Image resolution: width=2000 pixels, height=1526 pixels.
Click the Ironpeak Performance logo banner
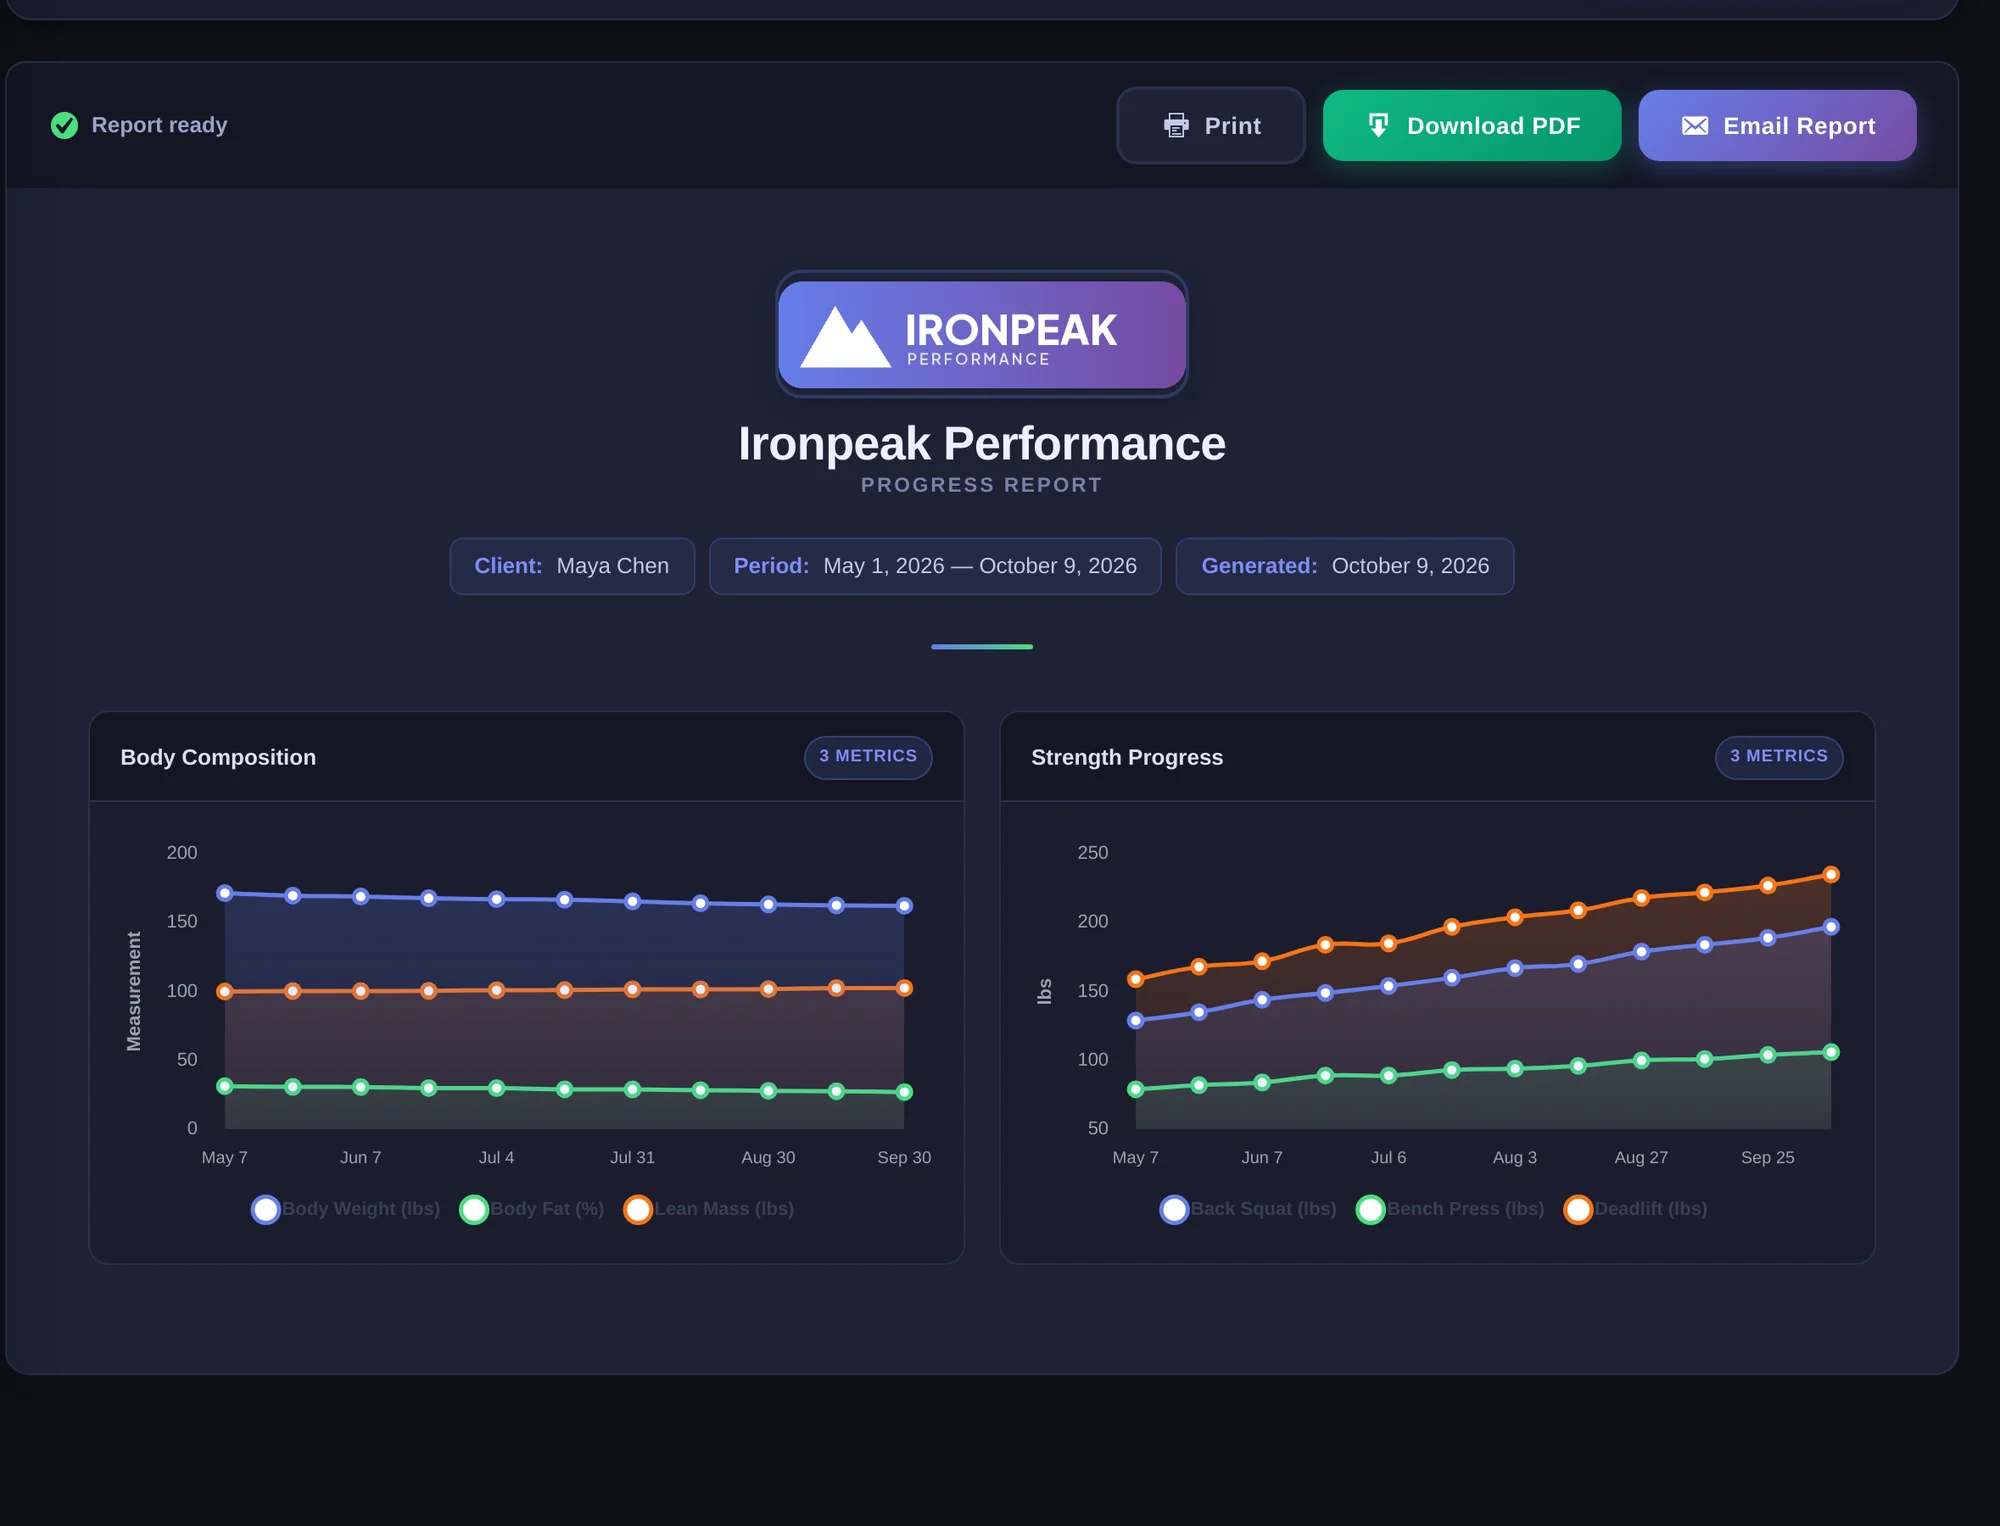(981, 334)
